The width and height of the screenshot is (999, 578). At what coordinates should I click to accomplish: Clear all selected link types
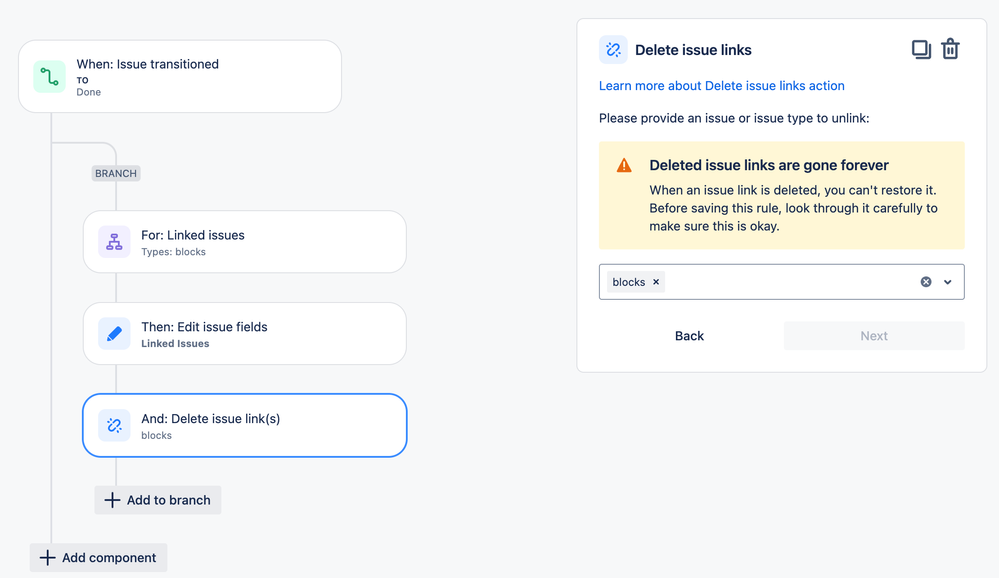pos(926,282)
